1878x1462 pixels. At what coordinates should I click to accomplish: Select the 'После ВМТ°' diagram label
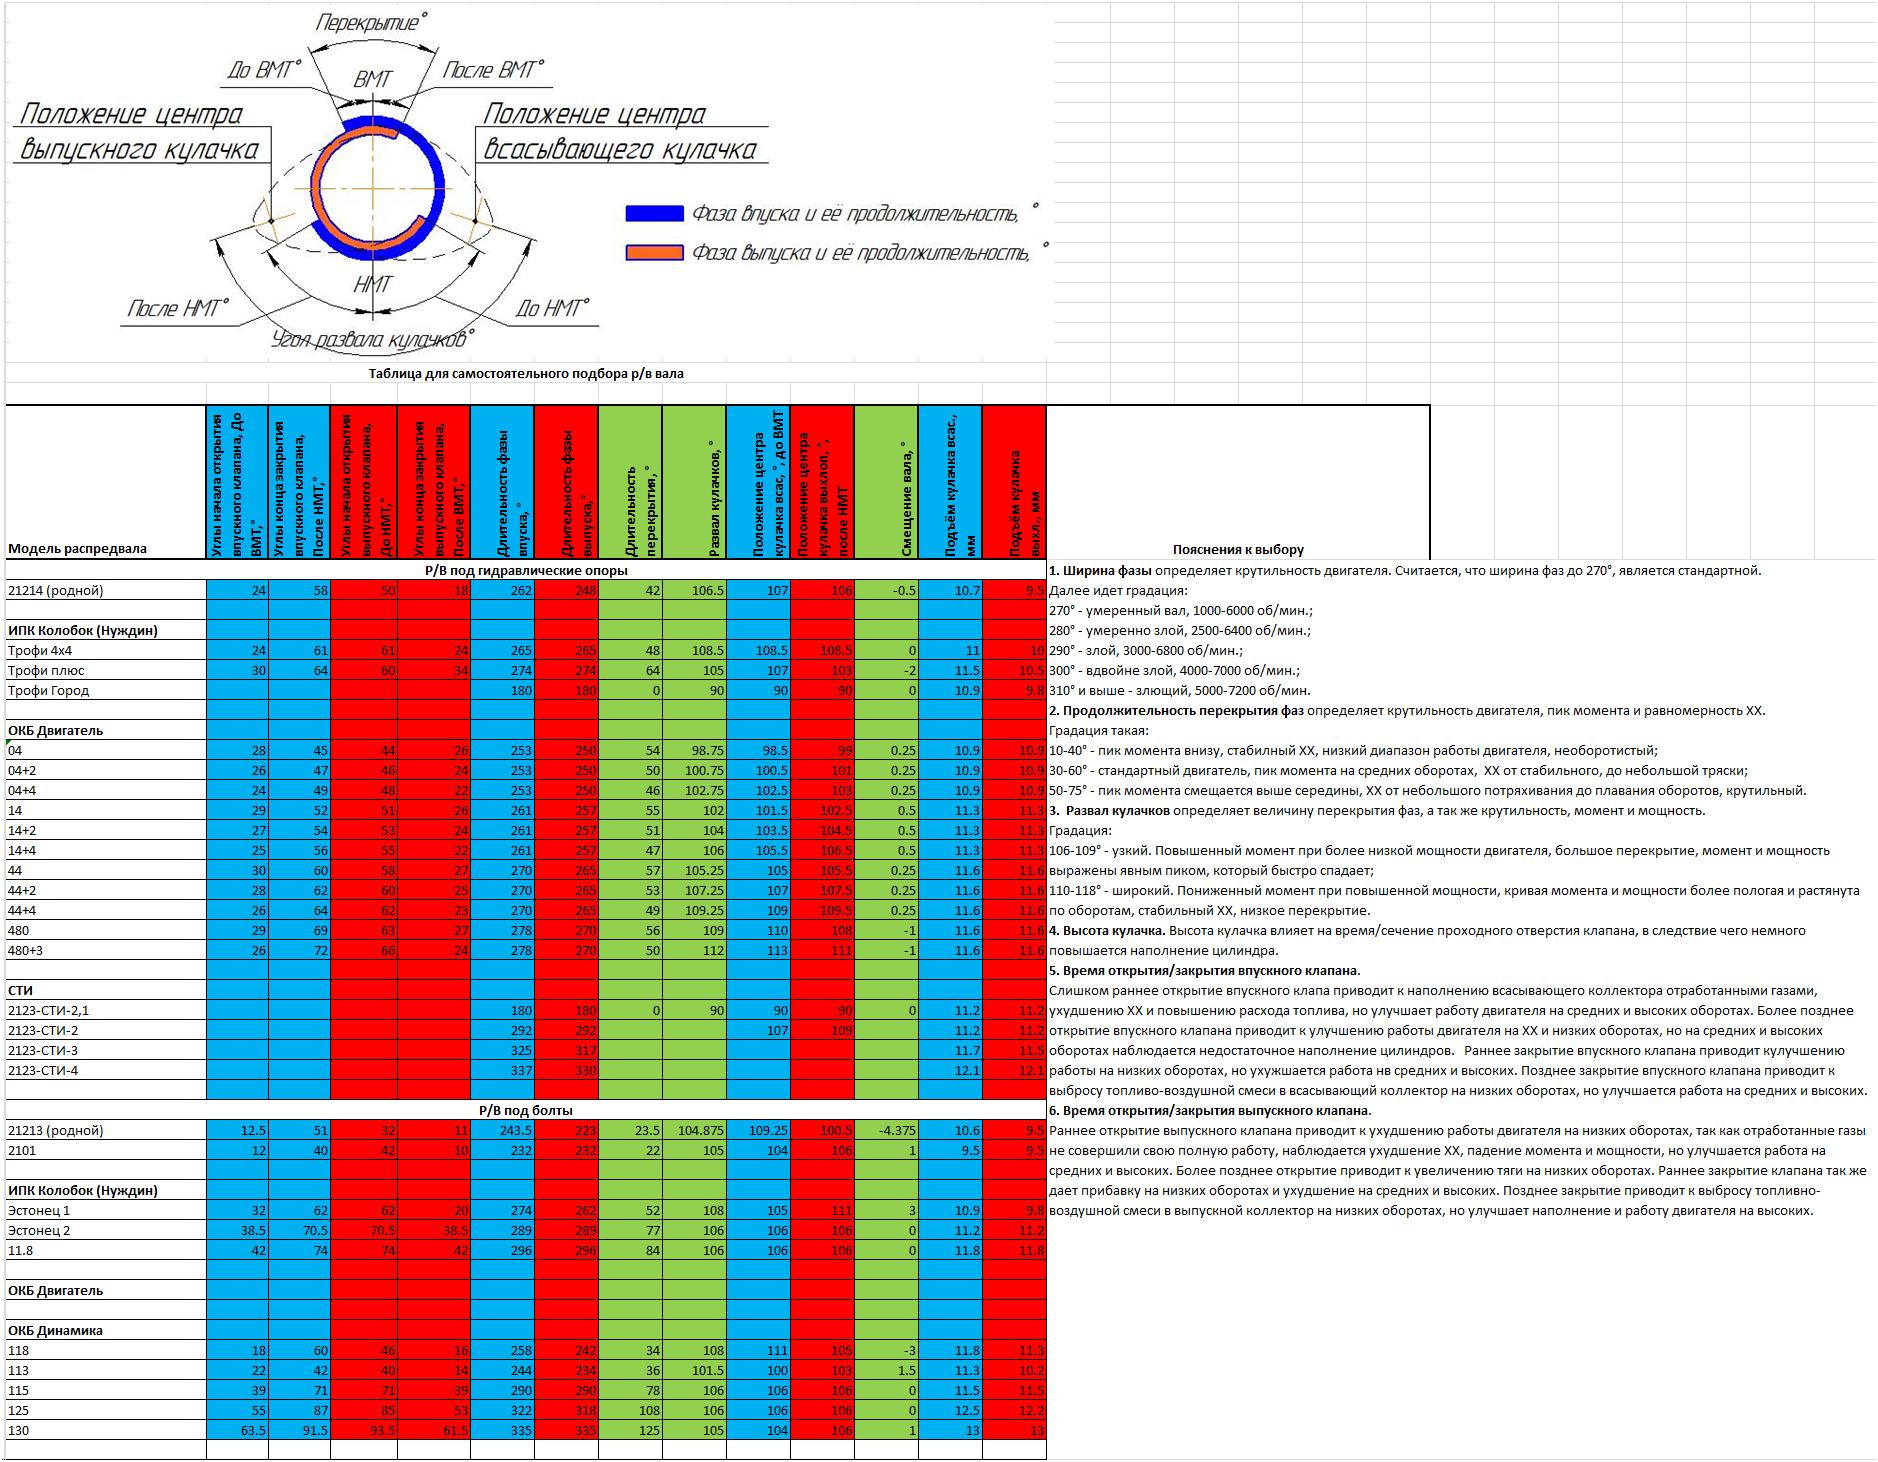tap(494, 70)
